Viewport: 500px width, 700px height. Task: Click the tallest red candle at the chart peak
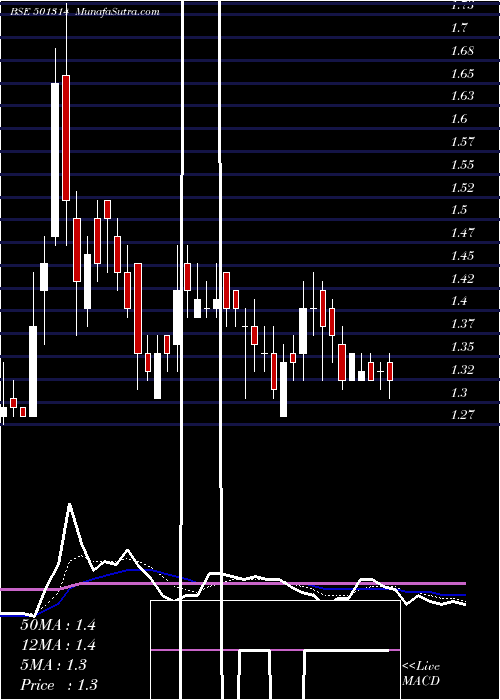point(66,138)
